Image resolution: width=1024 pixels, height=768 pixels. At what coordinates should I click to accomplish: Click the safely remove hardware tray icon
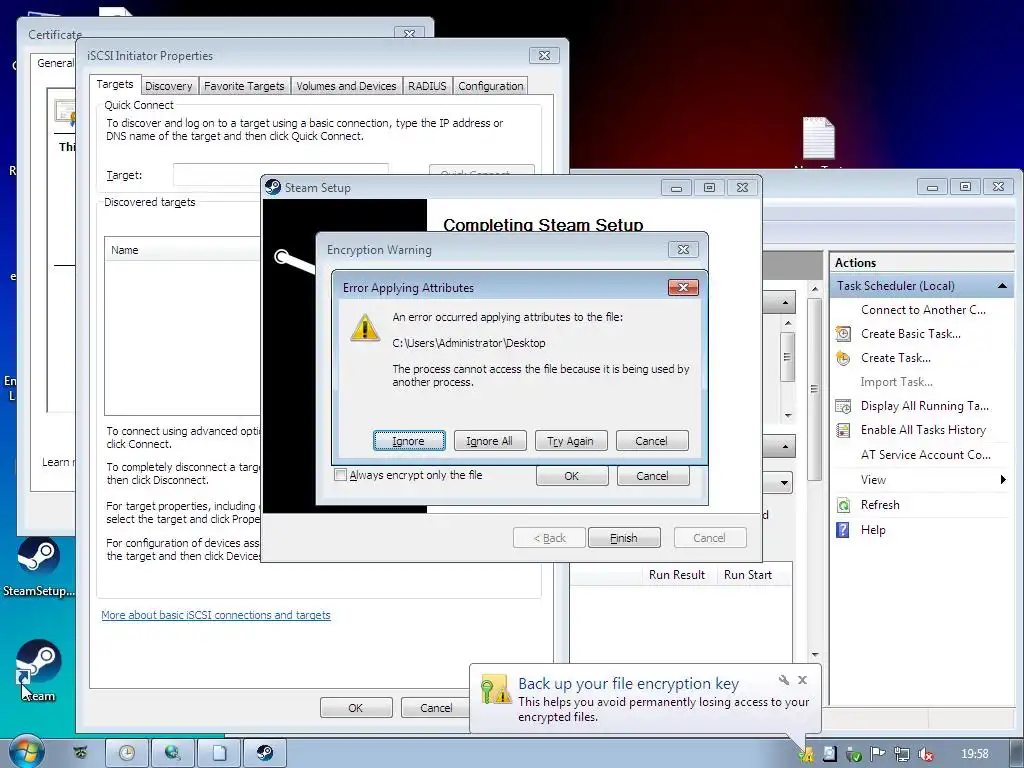[854, 755]
